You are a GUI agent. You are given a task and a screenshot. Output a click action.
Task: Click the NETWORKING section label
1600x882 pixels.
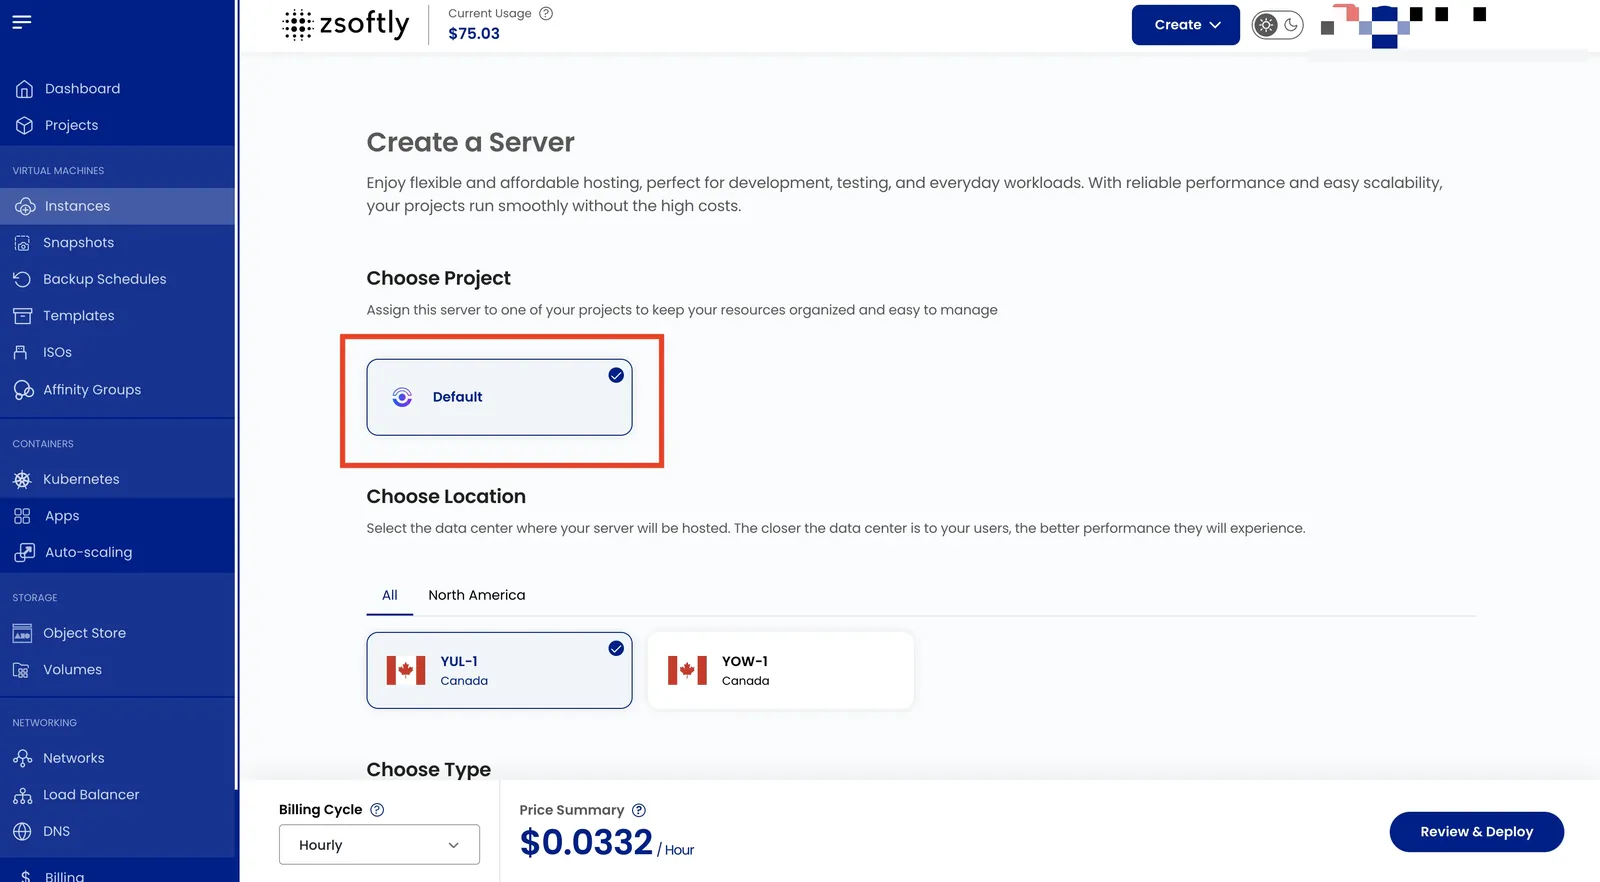[45, 723]
